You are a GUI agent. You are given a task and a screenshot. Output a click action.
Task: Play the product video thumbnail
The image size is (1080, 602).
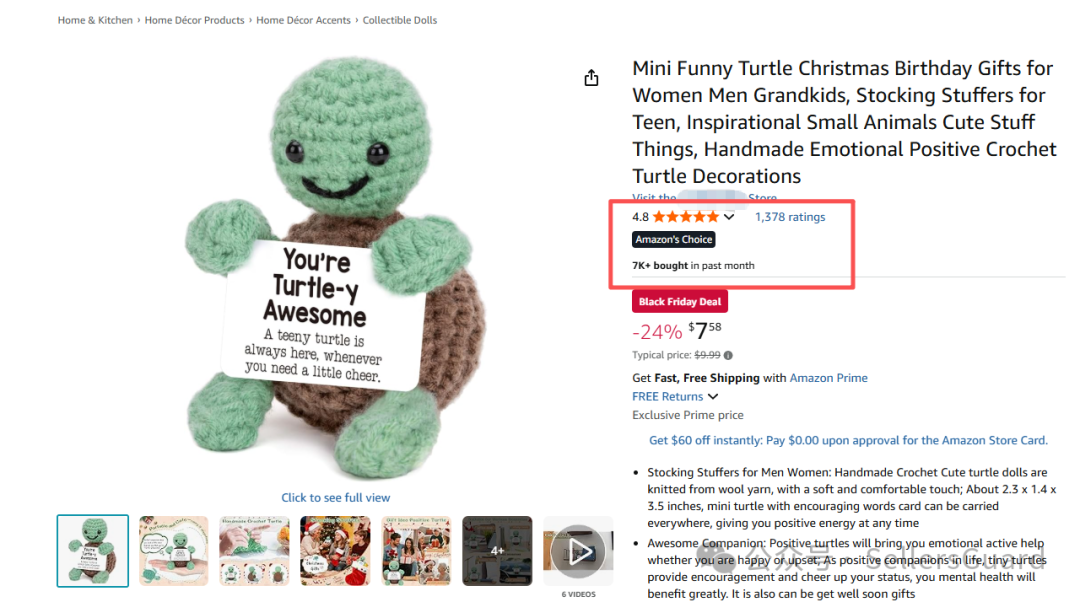click(578, 551)
